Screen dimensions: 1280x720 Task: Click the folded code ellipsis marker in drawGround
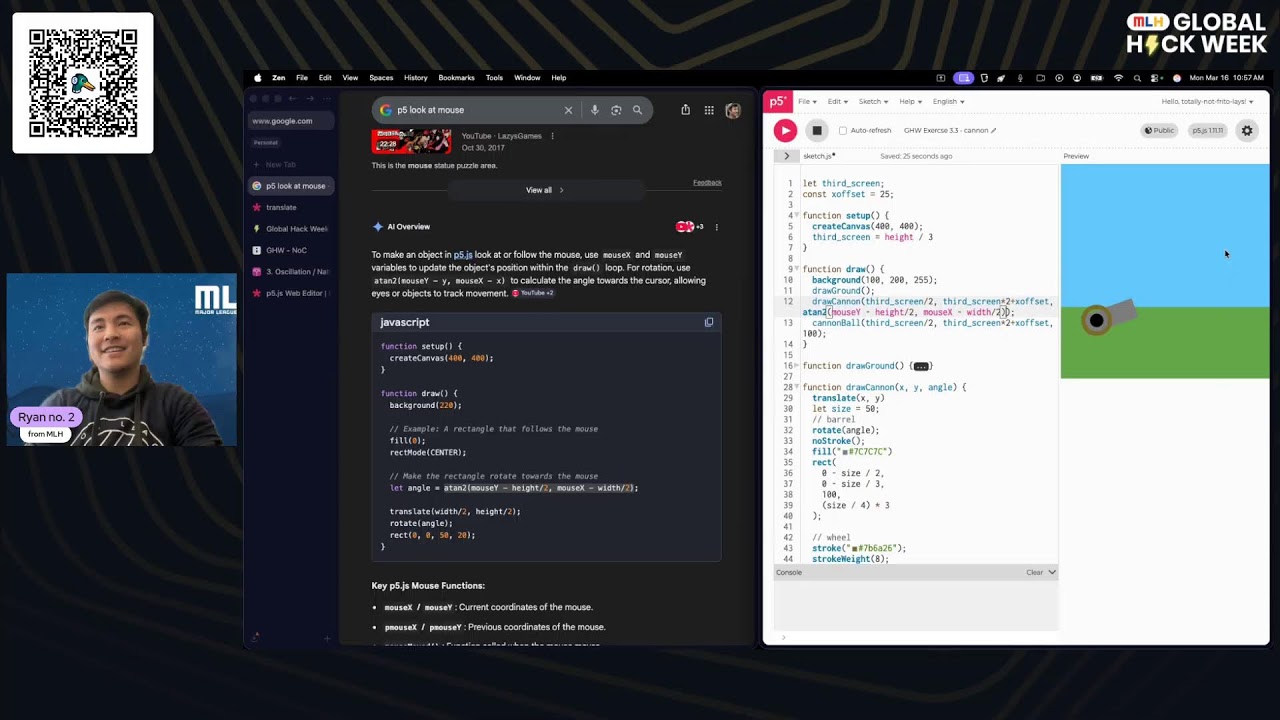tap(921, 366)
